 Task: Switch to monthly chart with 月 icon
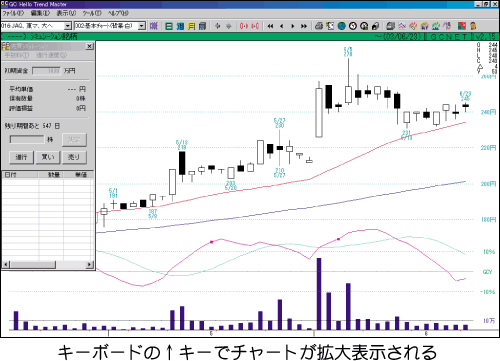click(x=191, y=26)
